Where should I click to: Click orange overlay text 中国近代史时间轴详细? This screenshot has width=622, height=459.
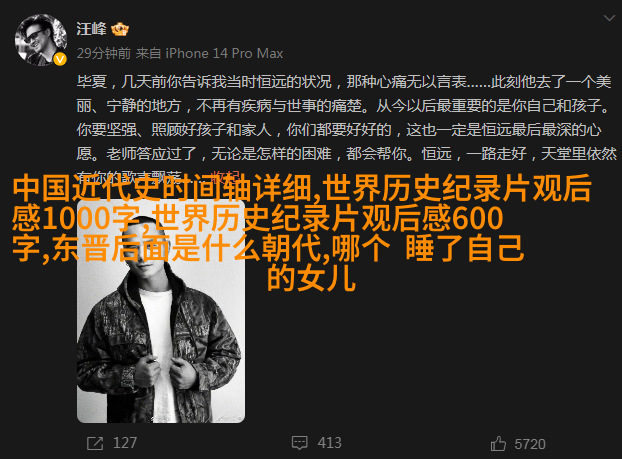(x=161, y=188)
